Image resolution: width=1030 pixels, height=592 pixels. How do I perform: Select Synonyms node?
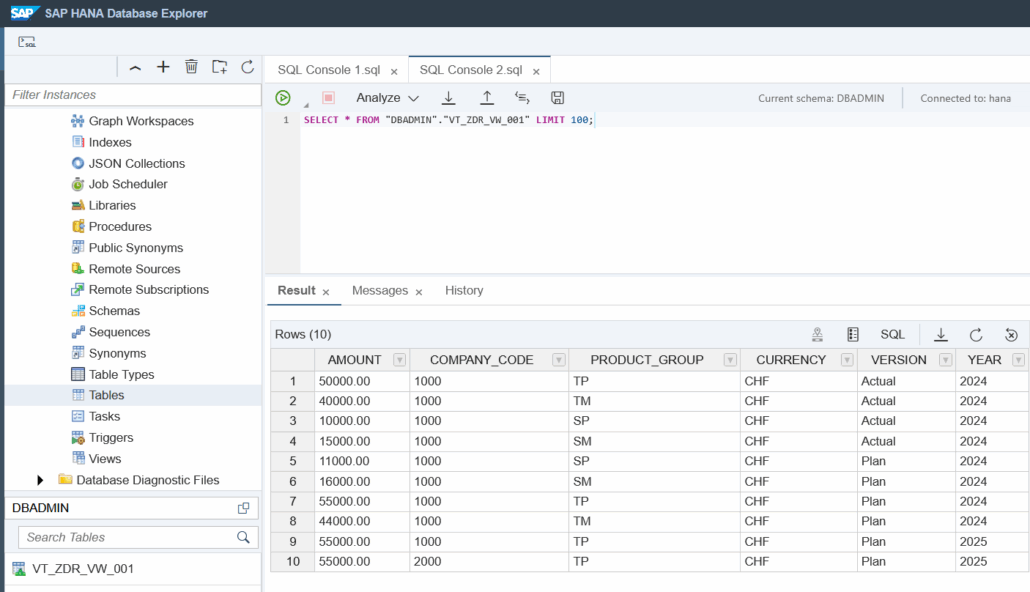point(118,353)
